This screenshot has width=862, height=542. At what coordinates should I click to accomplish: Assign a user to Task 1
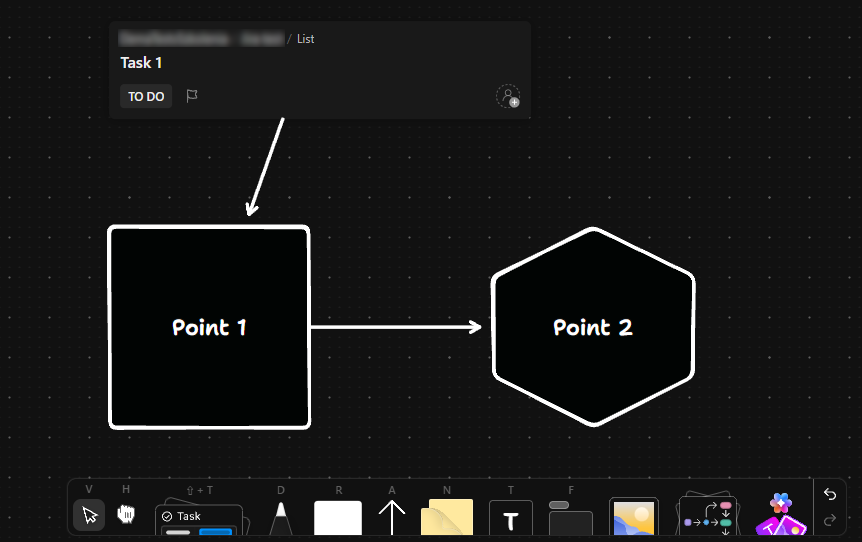pyautogui.click(x=508, y=96)
